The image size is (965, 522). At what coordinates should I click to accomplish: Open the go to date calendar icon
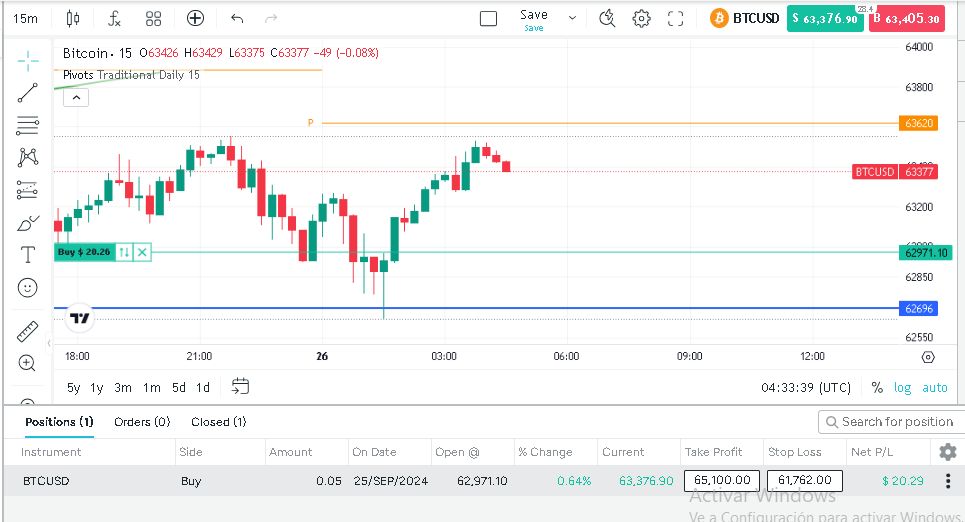click(240, 387)
